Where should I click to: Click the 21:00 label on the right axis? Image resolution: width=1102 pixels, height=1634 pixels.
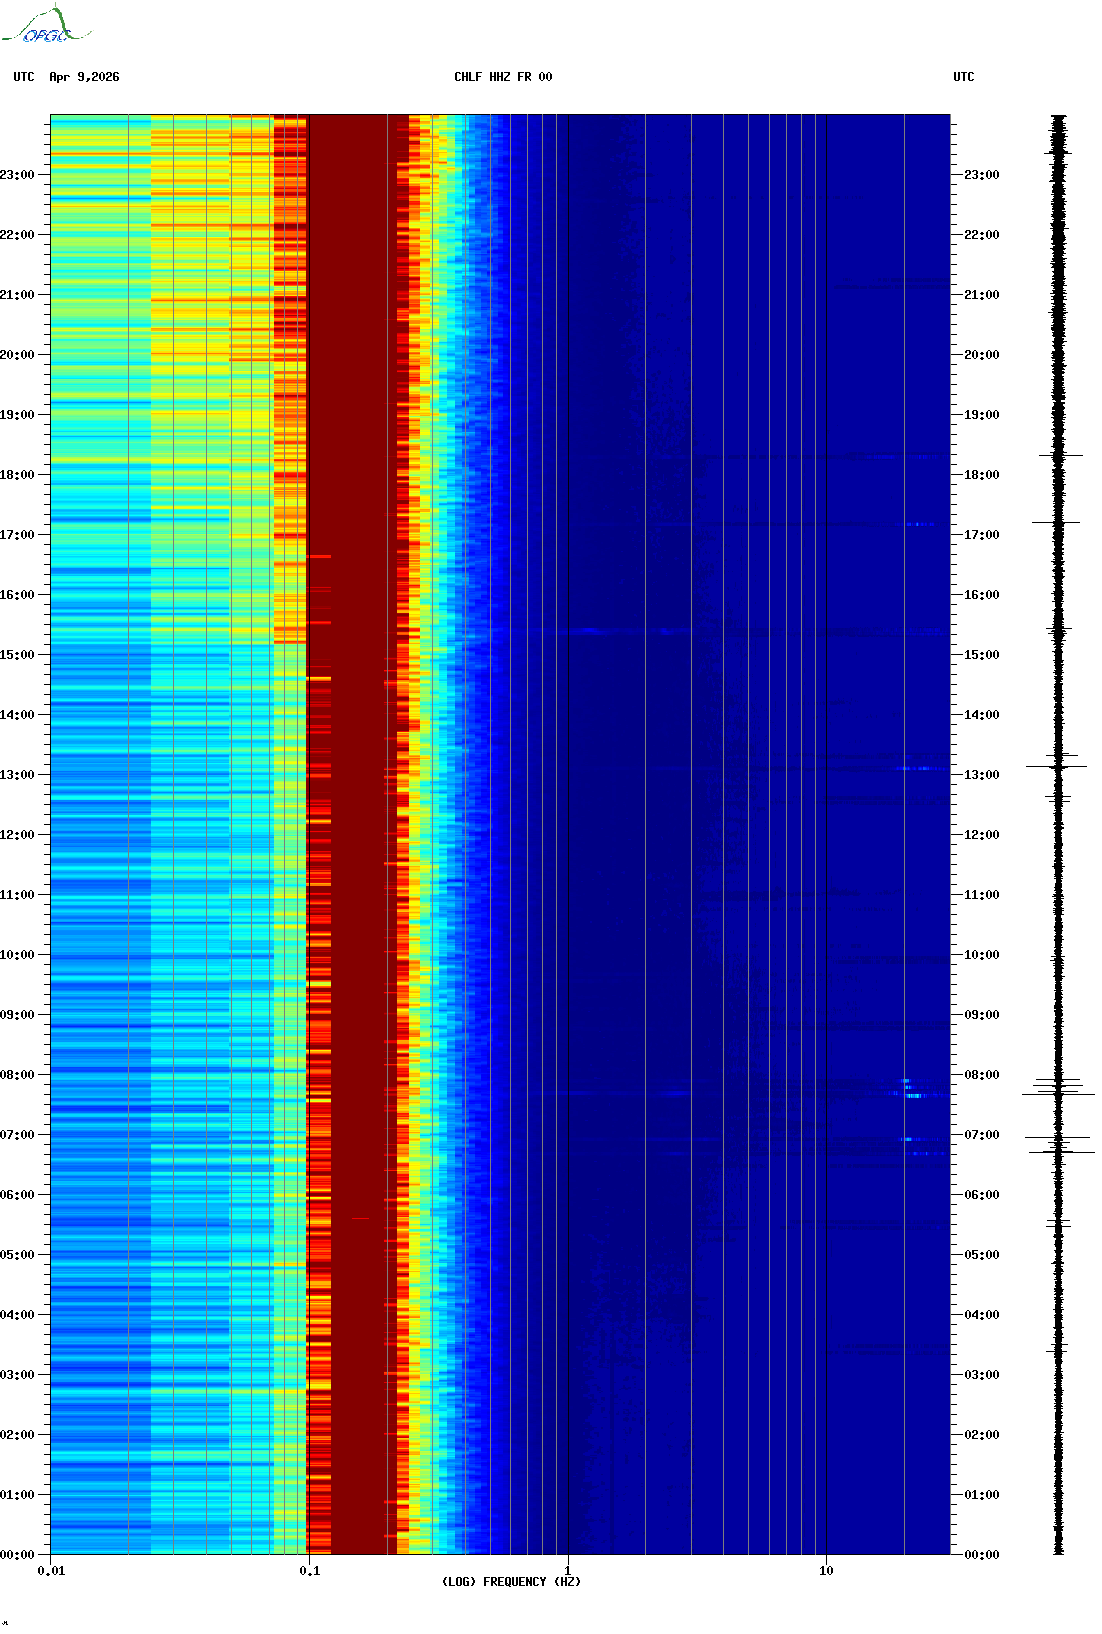coord(981,295)
